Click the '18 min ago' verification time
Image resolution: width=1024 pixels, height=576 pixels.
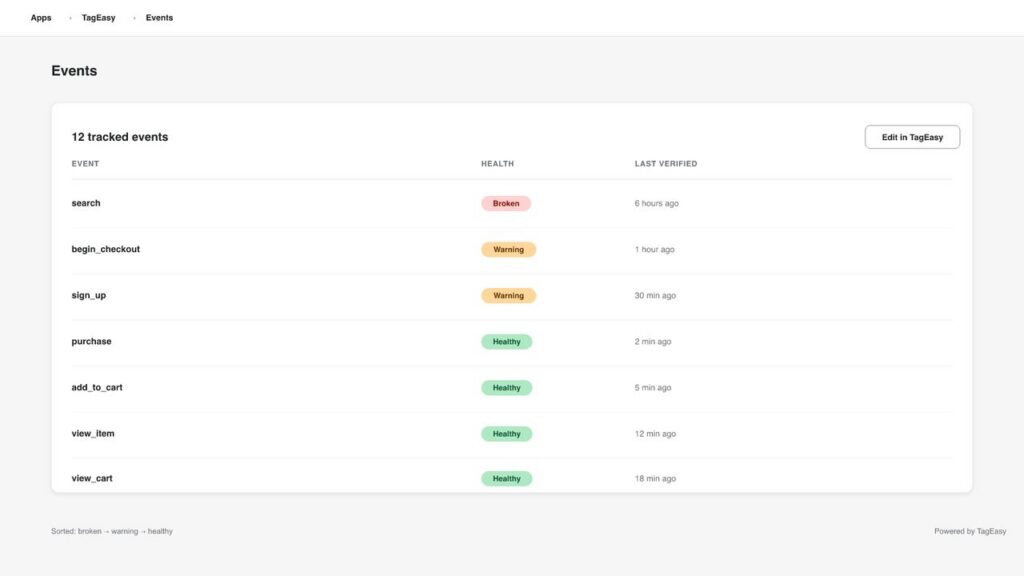click(x=655, y=479)
